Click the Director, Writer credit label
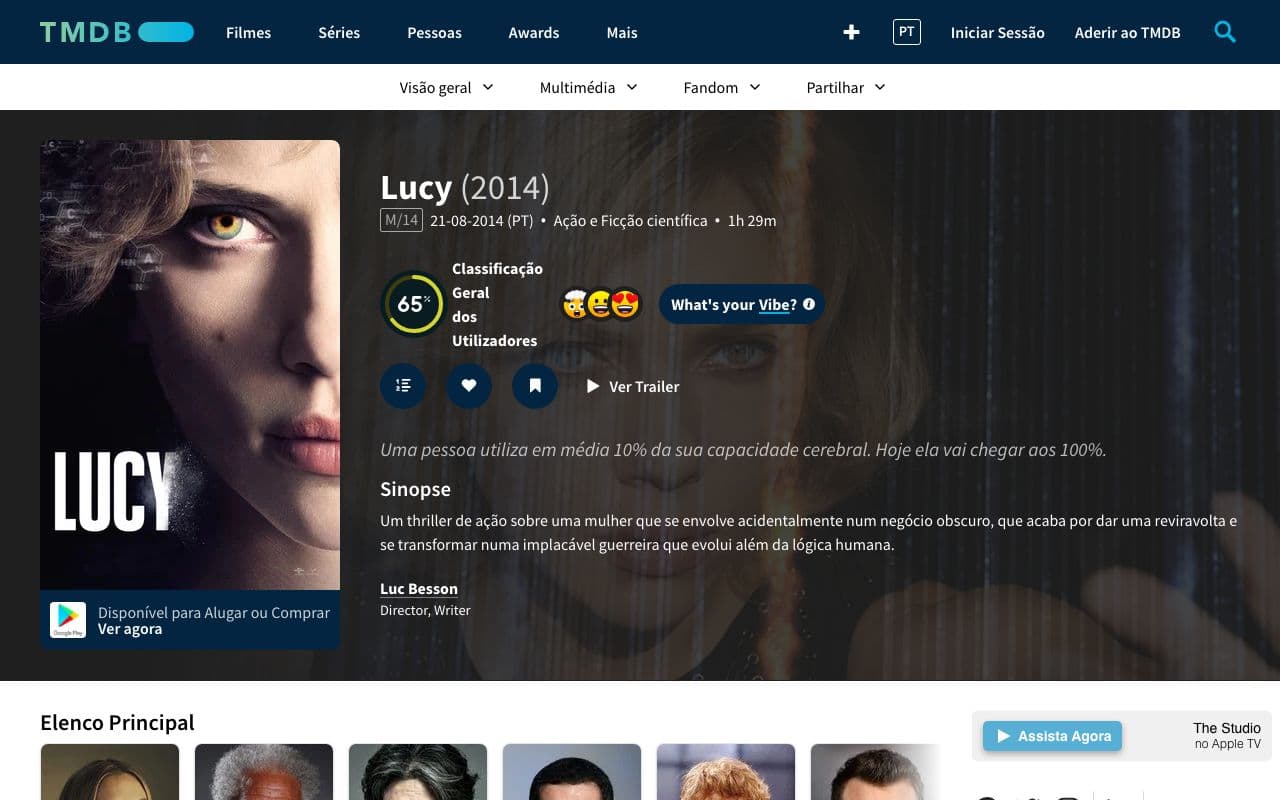Screen dimensions: 1280x800 click(425, 610)
